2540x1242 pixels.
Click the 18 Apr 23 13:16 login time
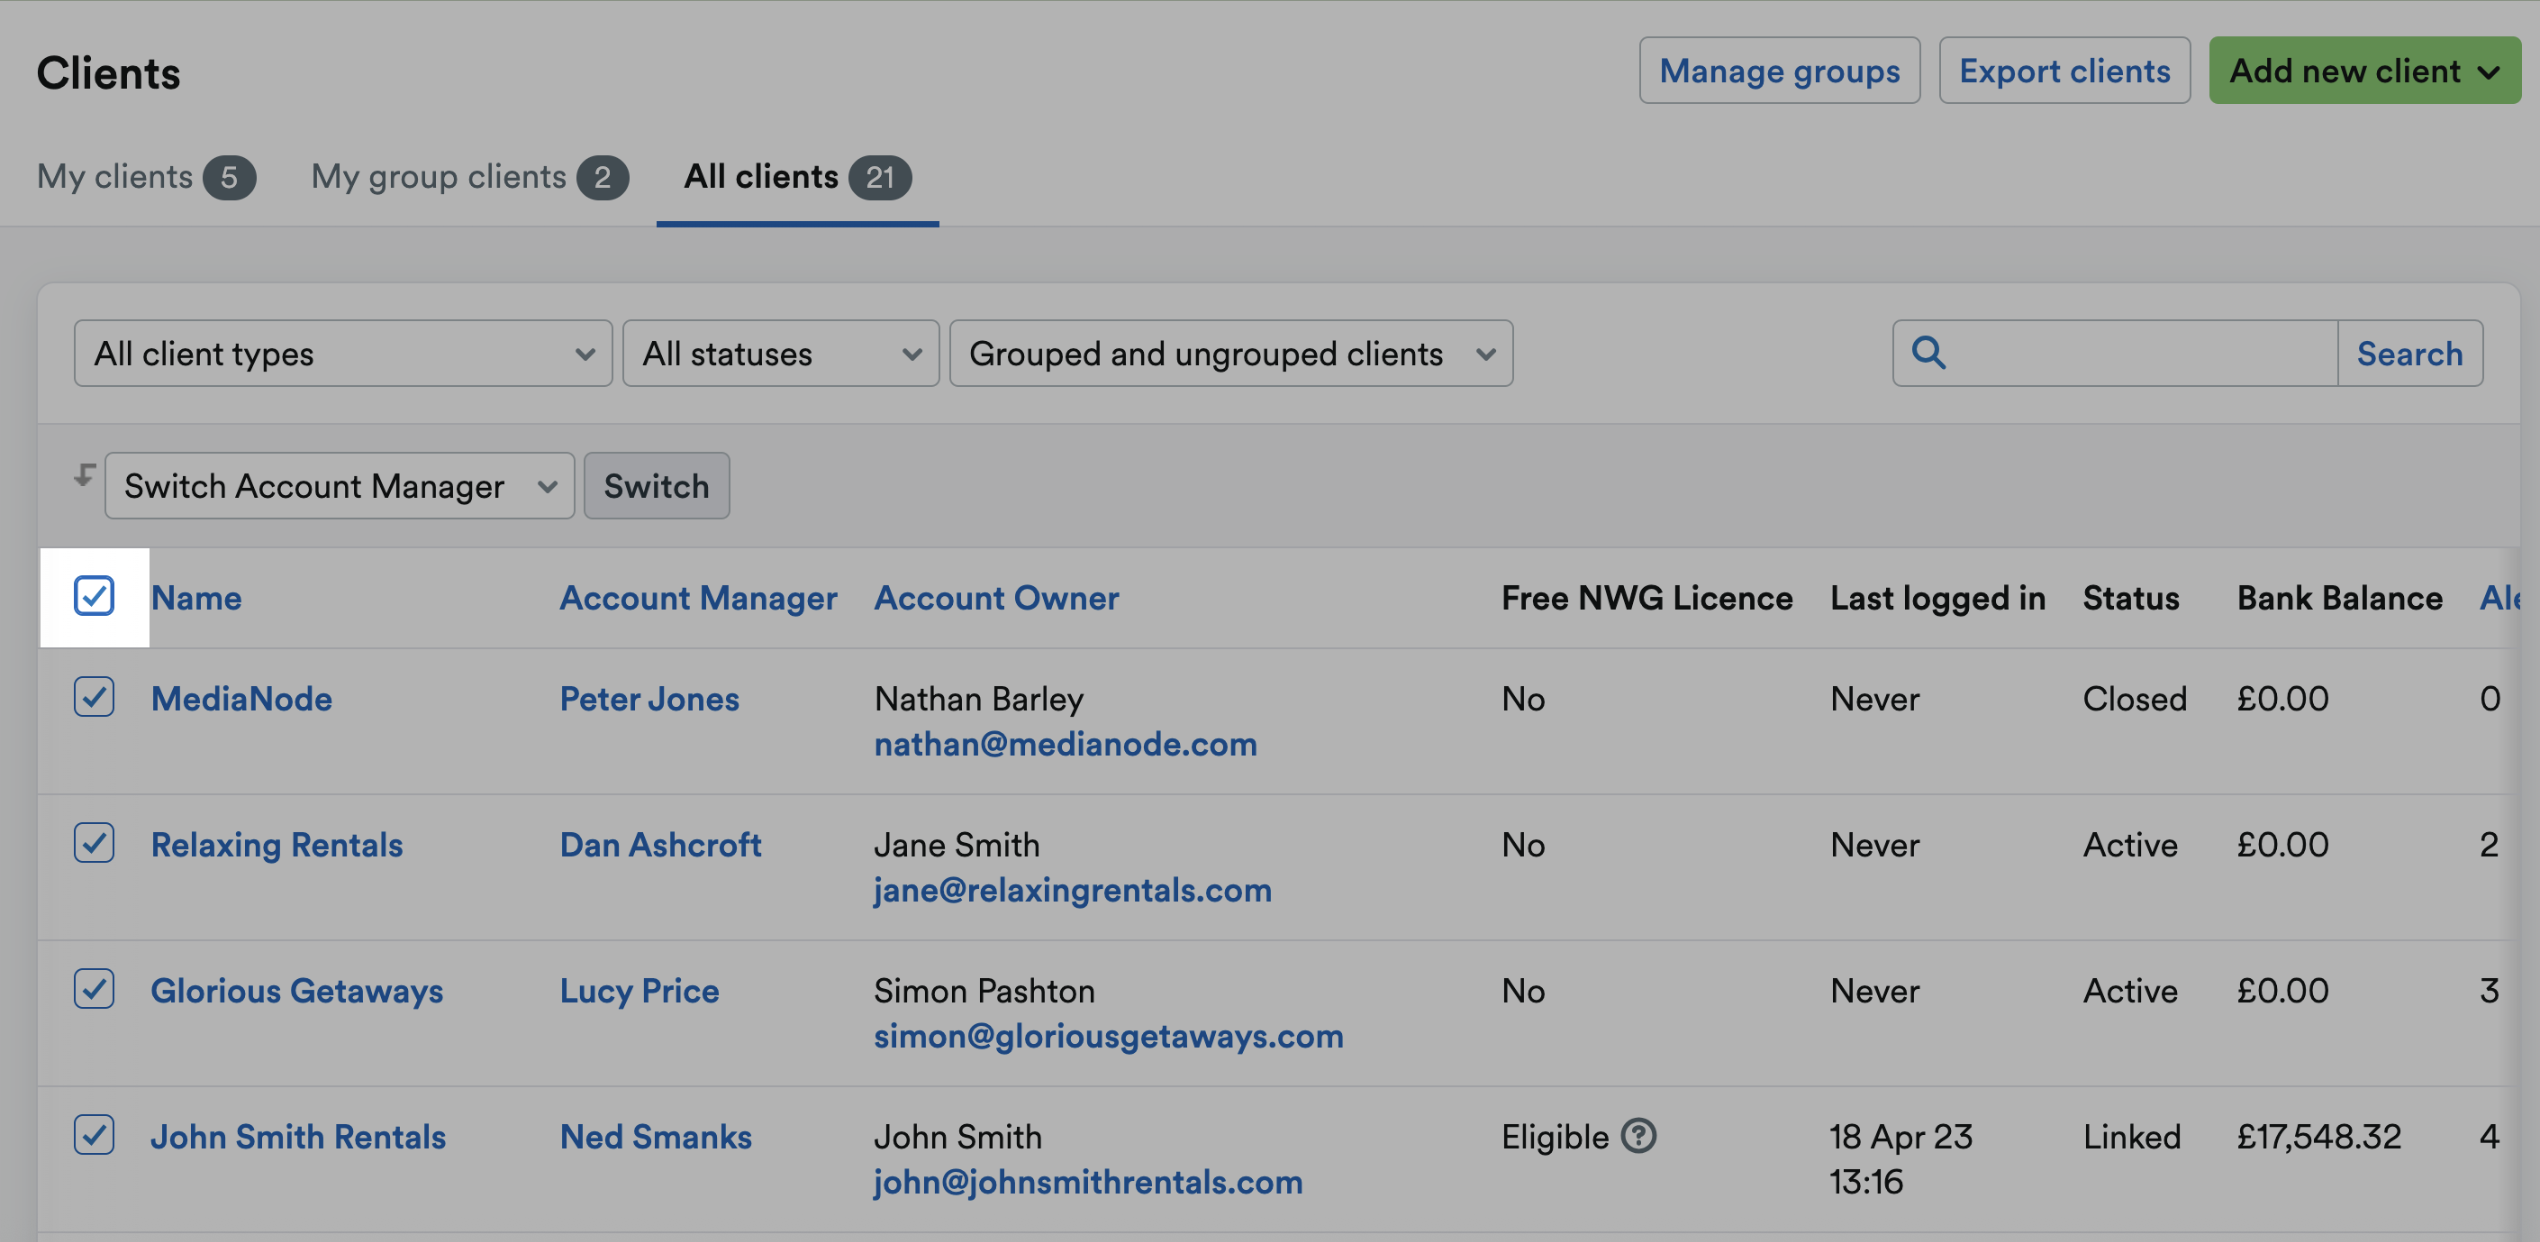coord(1900,1159)
